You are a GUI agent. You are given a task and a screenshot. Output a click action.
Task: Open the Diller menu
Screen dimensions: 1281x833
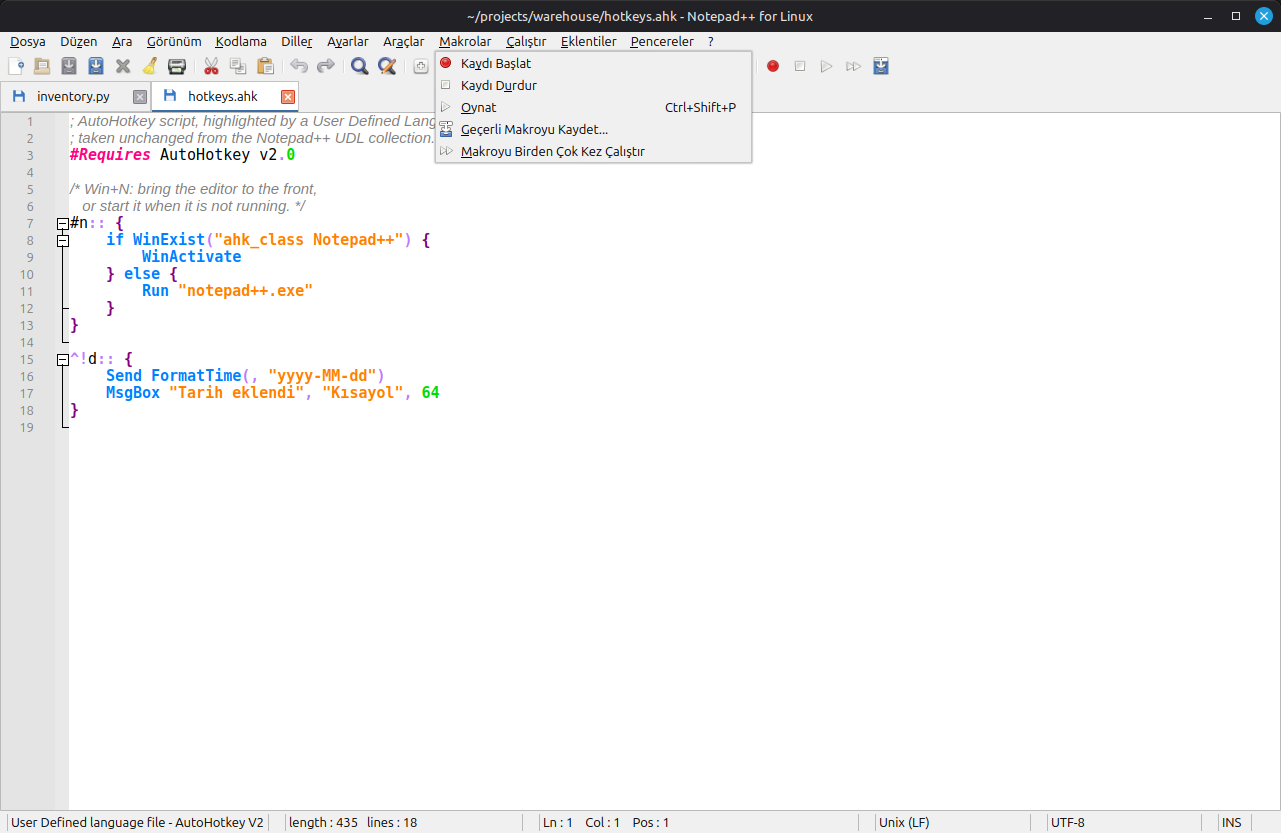[297, 41]
